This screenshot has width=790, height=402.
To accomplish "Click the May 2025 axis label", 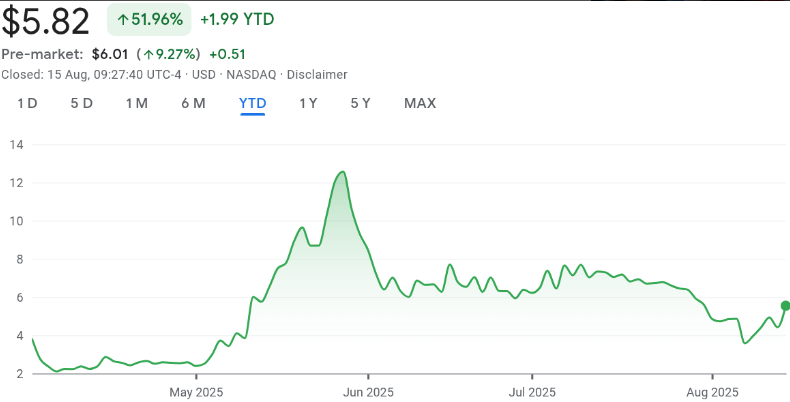I will coord(196,391).
